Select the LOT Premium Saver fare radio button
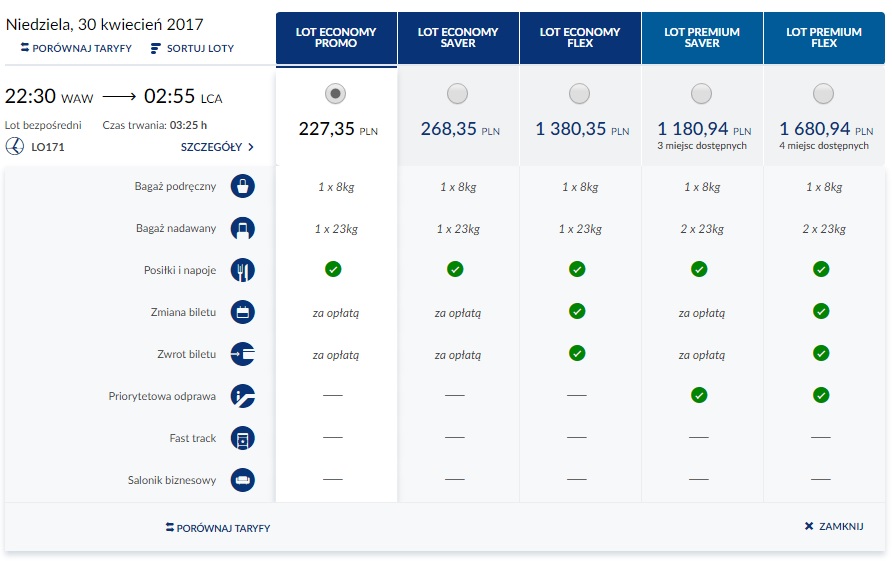Image resolution: width=892 pixels, height=561 pixels. 701,93
